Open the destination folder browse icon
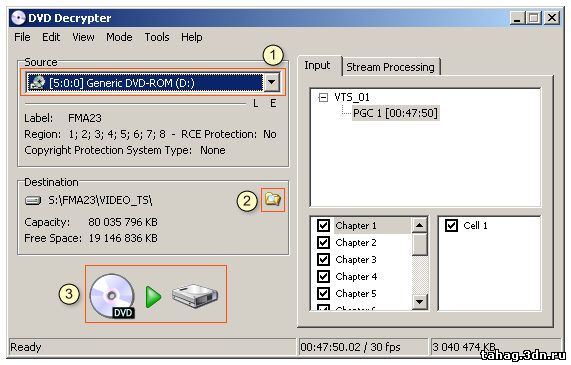 click(x=273, y=200)
